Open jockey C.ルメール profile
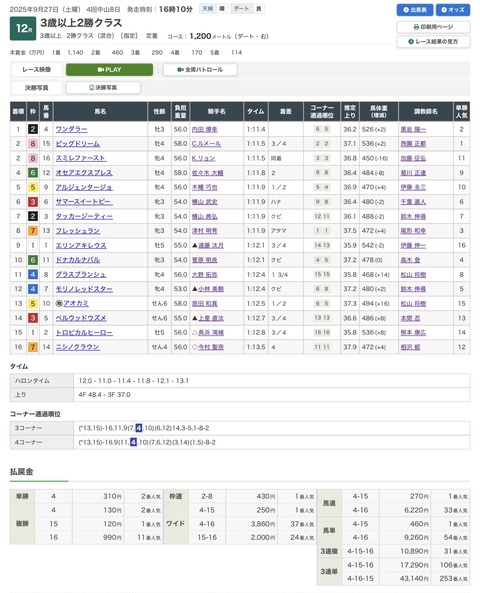Image resolution: width=480 pixels, height=593 pixels. coord(207,144)
